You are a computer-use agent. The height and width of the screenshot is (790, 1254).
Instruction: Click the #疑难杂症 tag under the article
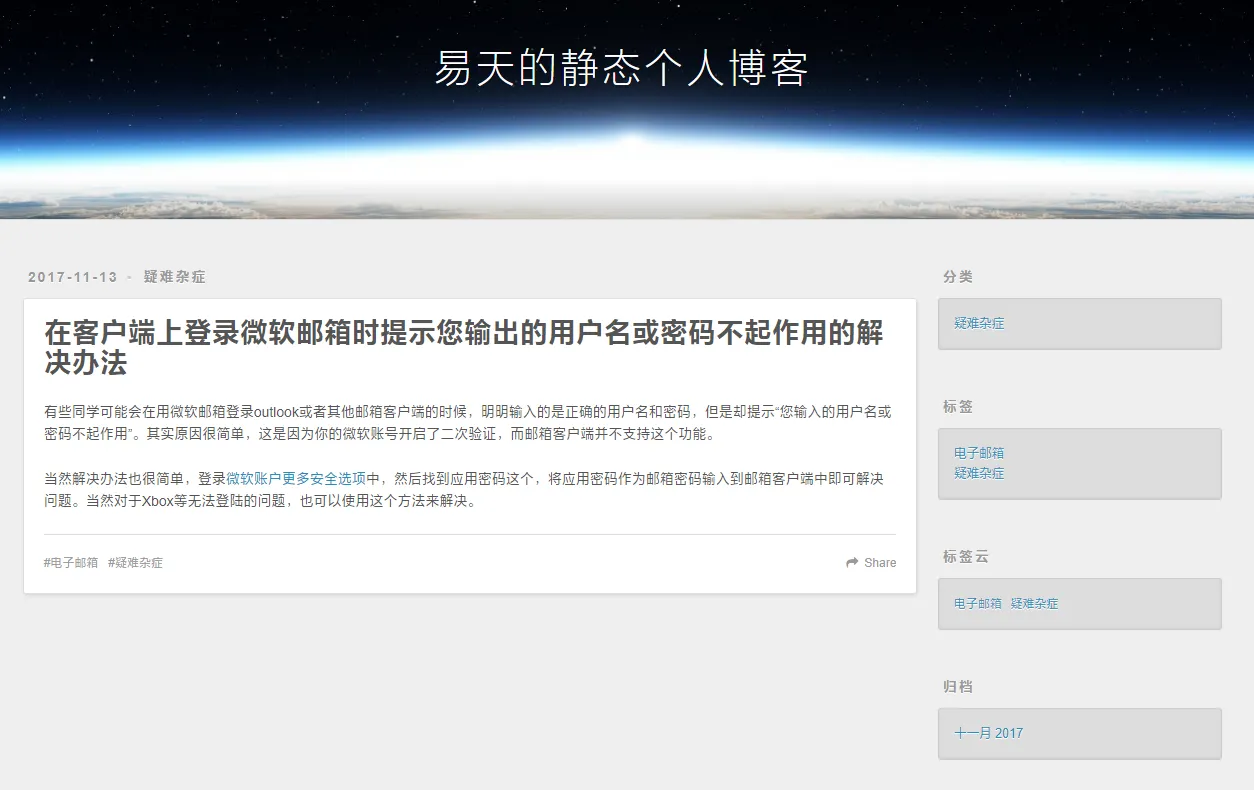(x=135, y=563)
